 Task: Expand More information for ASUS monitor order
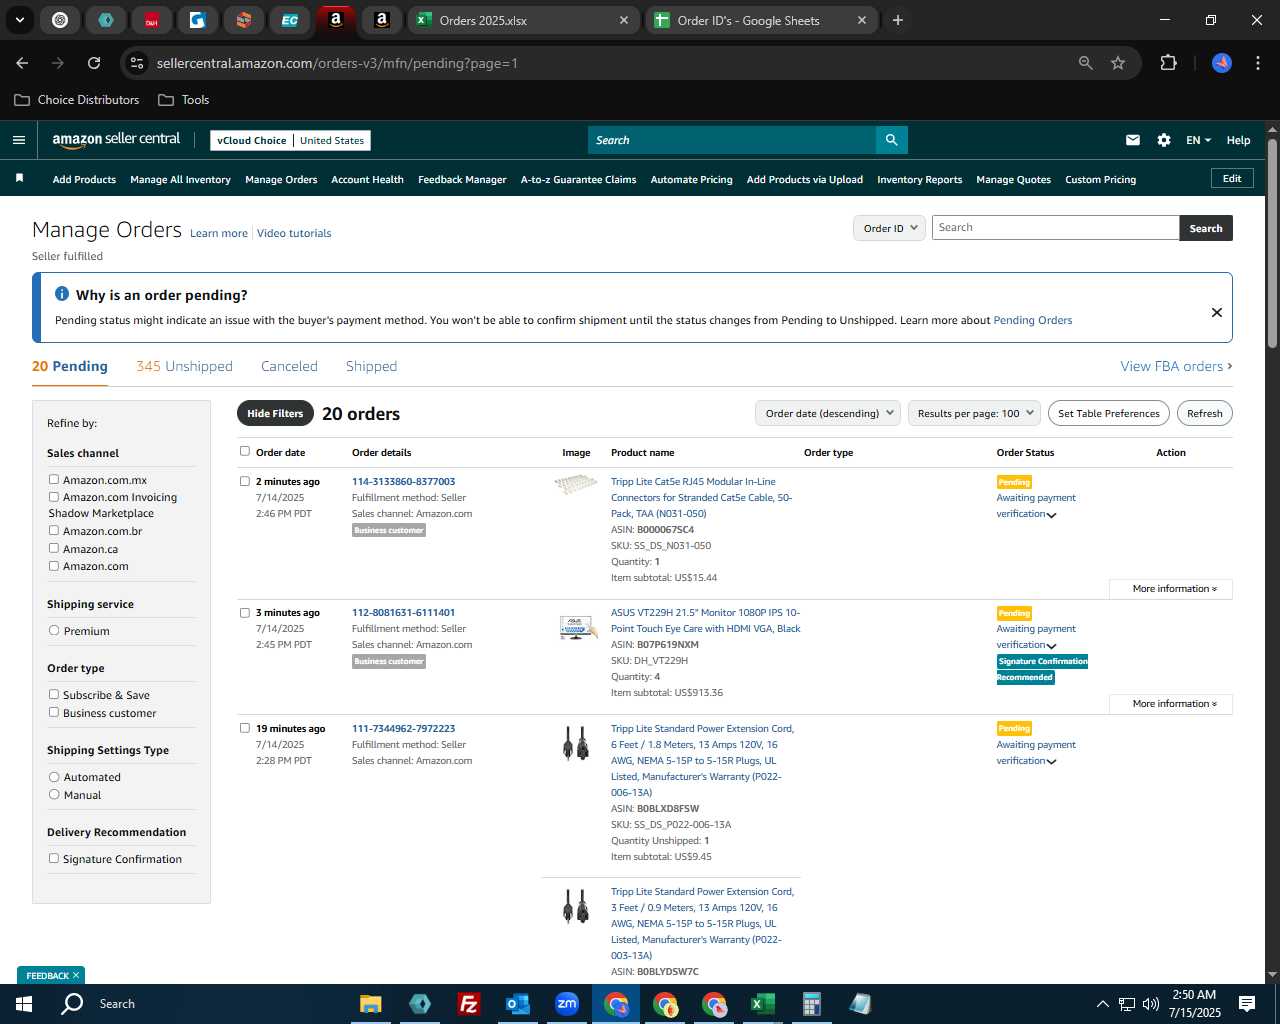[1171, 704]
